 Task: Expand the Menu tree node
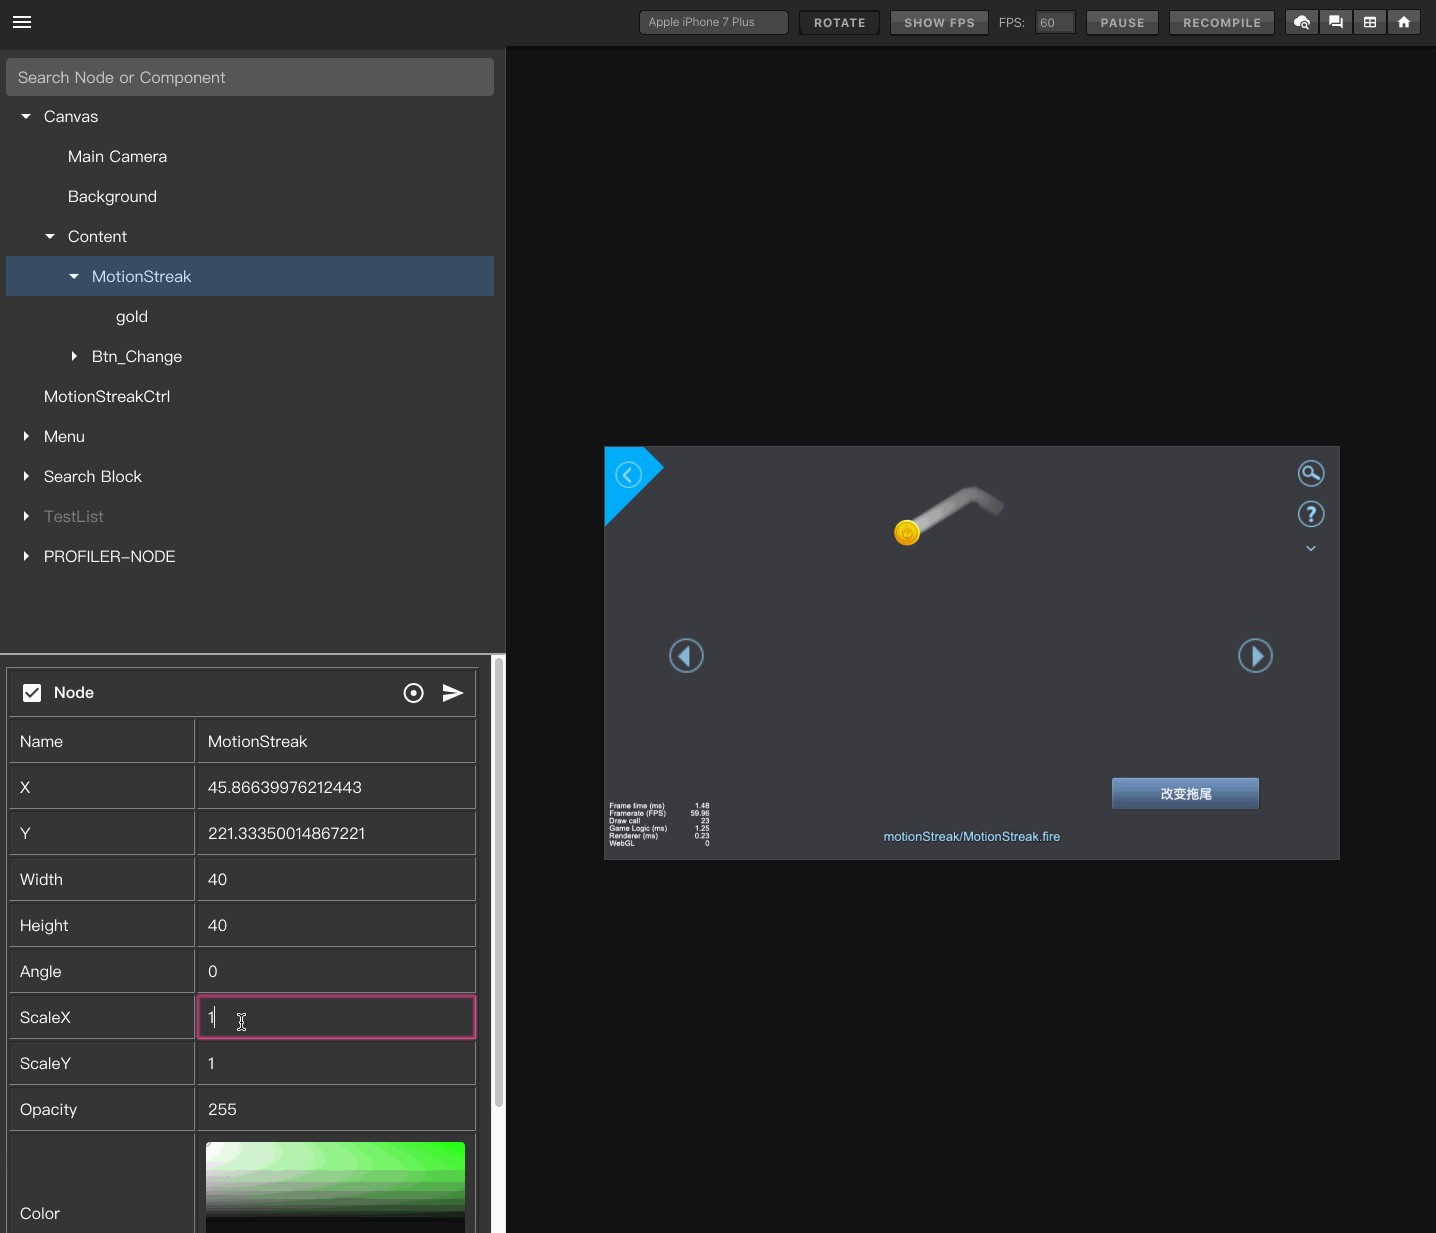[26, 437]
